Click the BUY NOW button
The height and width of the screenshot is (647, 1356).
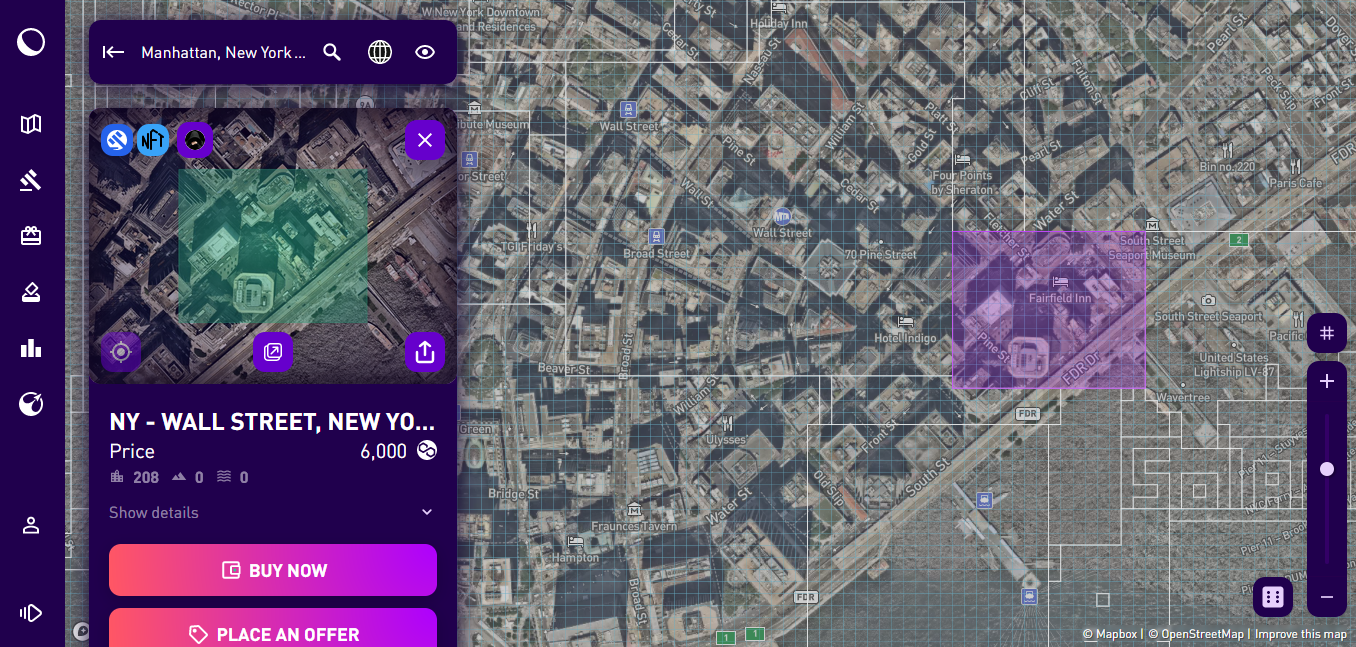tap(273, 570)
